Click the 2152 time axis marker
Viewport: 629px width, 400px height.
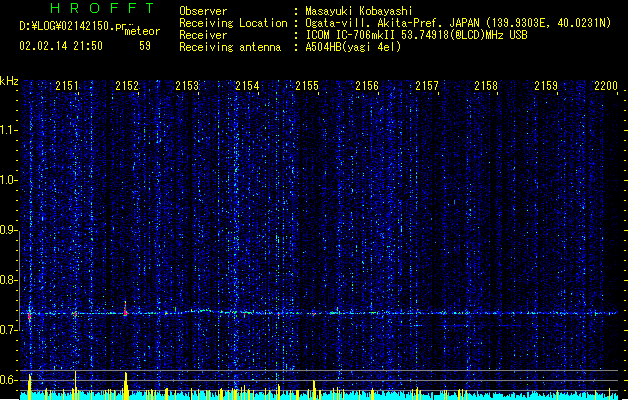coord(127,86)
